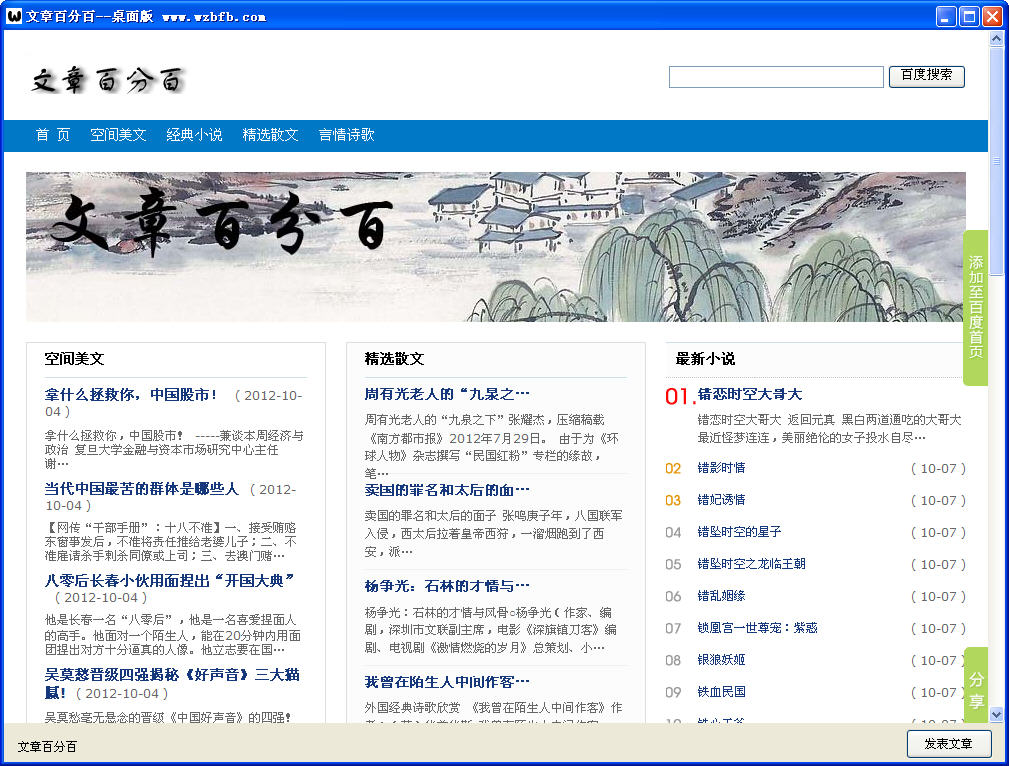Click the vertical scrollbar thumb
The width and height of the screenshot is (1009, 766).
point(996,161)
